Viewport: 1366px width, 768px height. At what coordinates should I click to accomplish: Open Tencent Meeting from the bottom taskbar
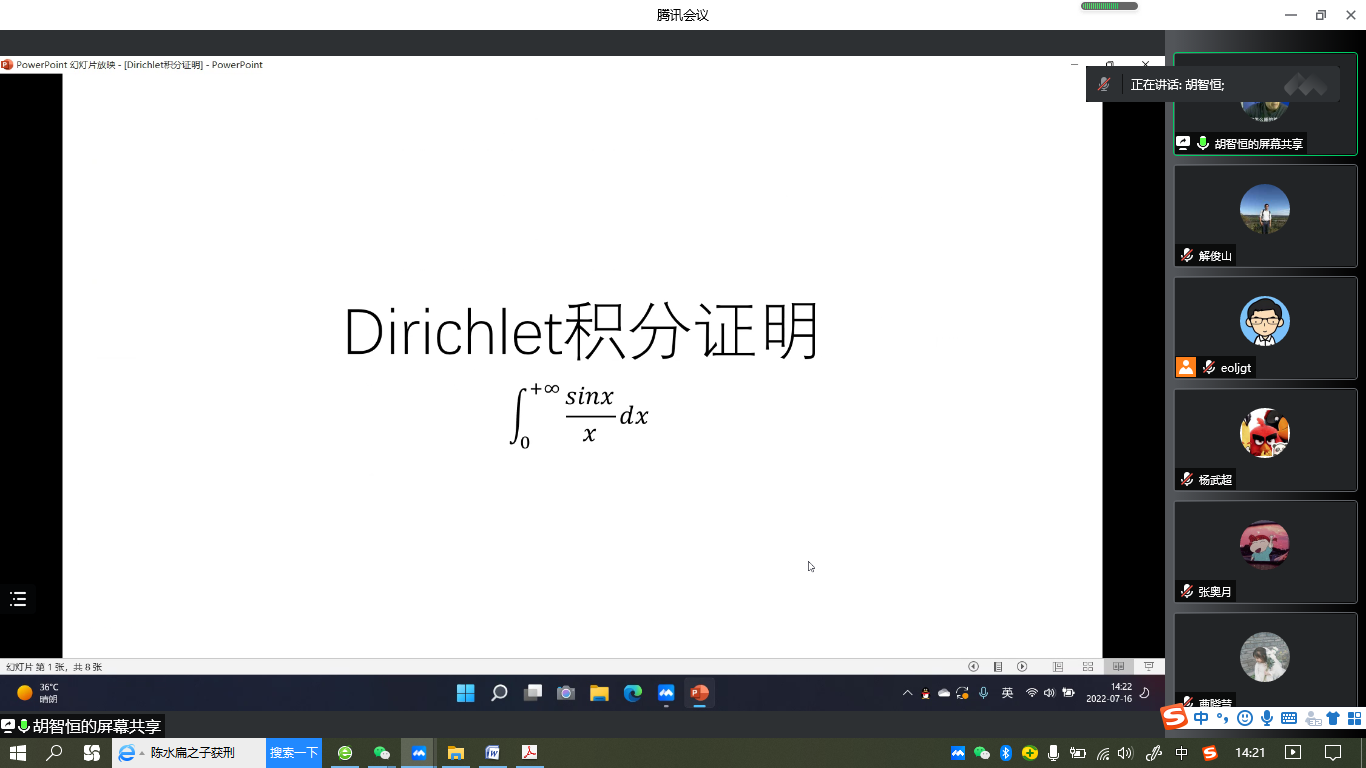click(419, 753)
